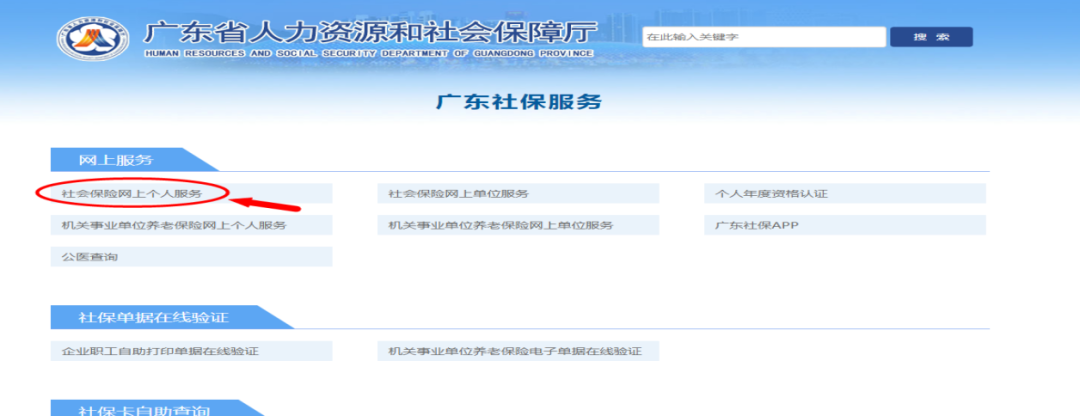Focus the 在此输入关键字 search field
1080x416 pixels.
763,37
